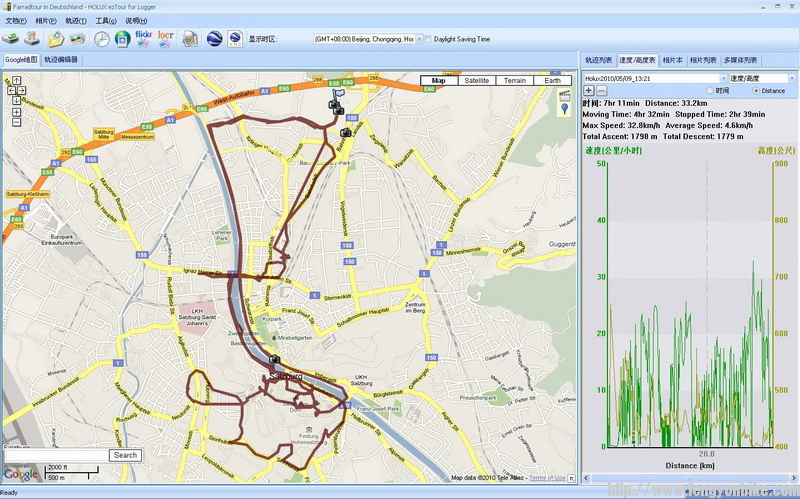Click the locr upload icon
Image resolution: width=800 pixels, height=499 pixels.
166,39
